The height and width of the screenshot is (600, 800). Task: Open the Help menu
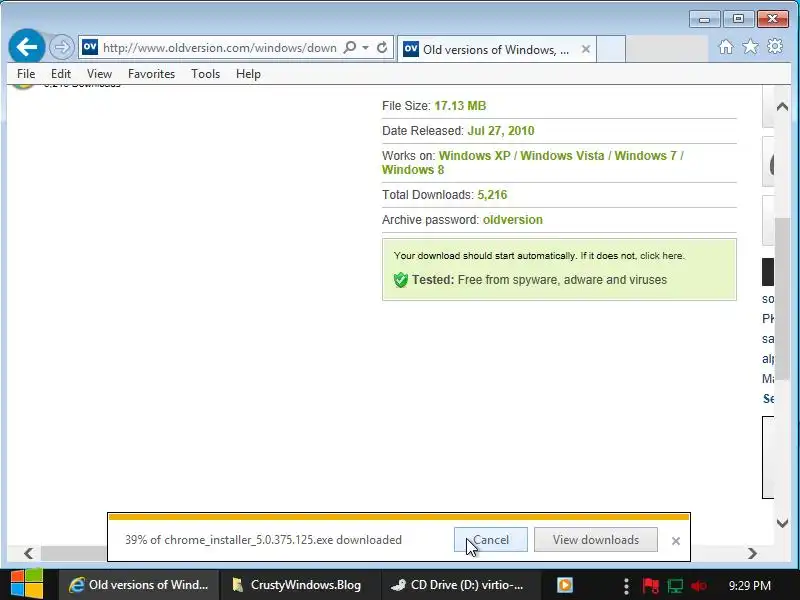[248, 74]
